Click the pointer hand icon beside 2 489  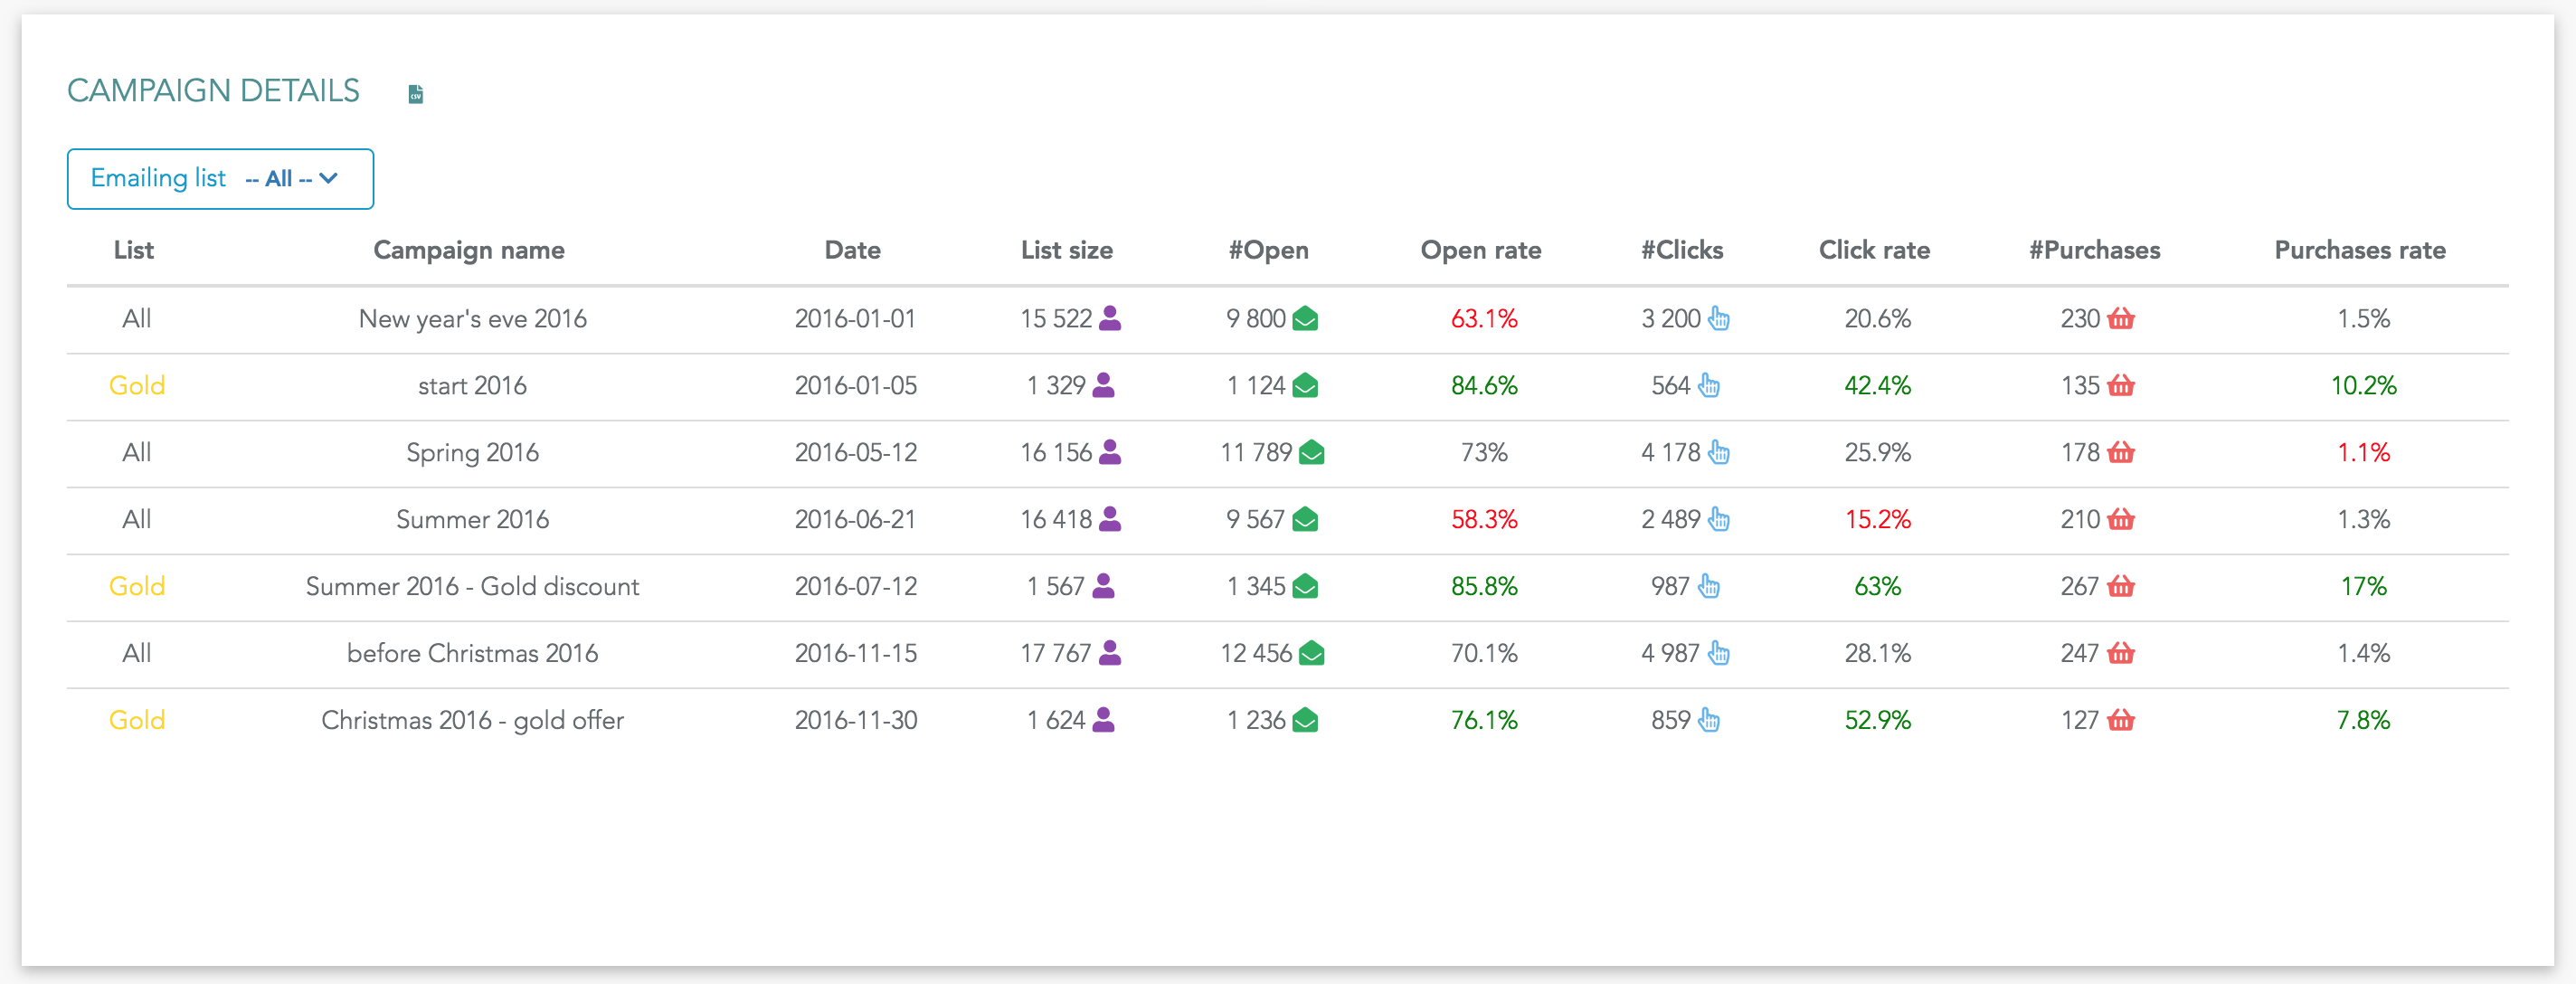(1719, 519)
